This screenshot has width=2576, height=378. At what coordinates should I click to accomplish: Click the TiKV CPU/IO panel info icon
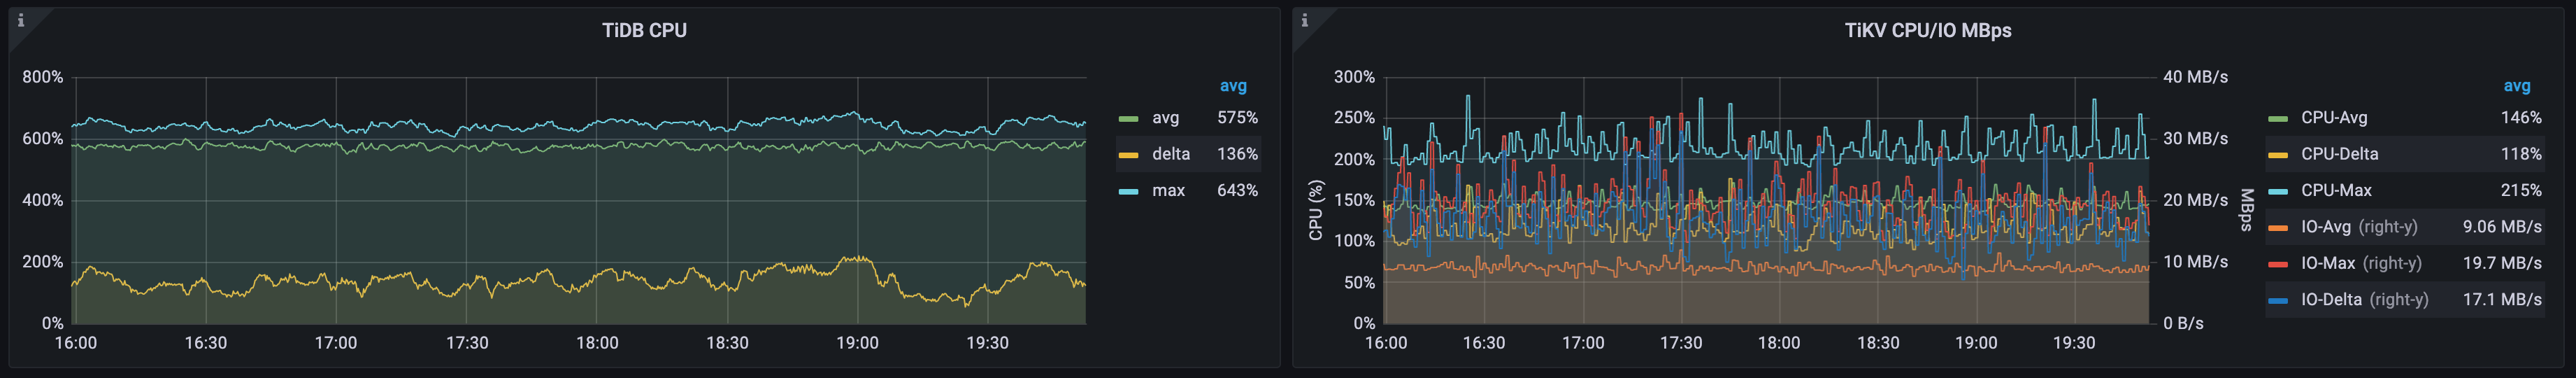[x=1304, y=20]
